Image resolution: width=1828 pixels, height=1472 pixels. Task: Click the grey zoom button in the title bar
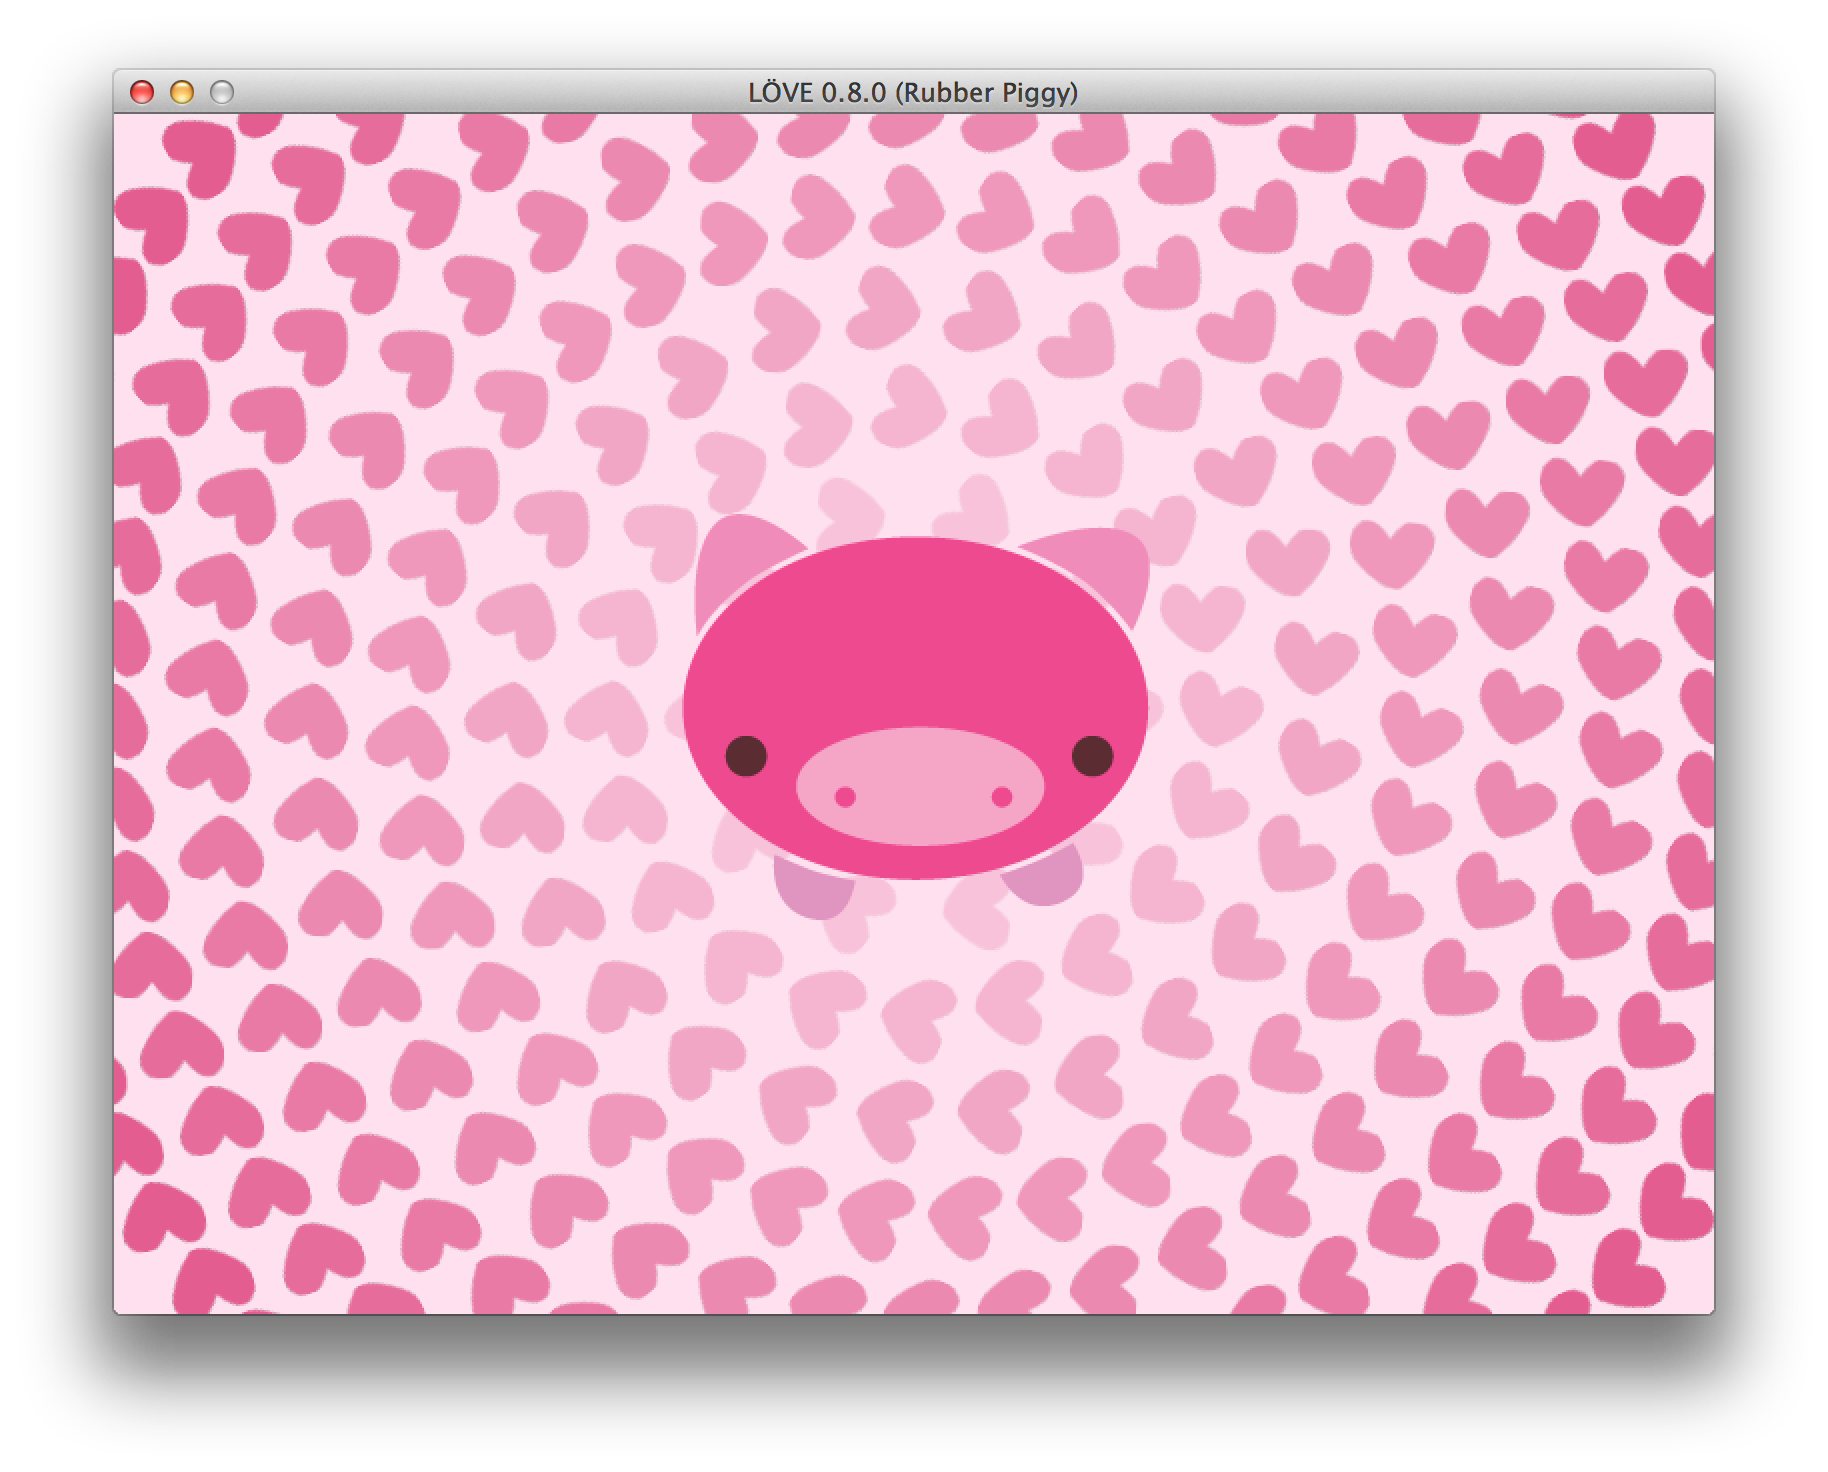coord(222,92)
